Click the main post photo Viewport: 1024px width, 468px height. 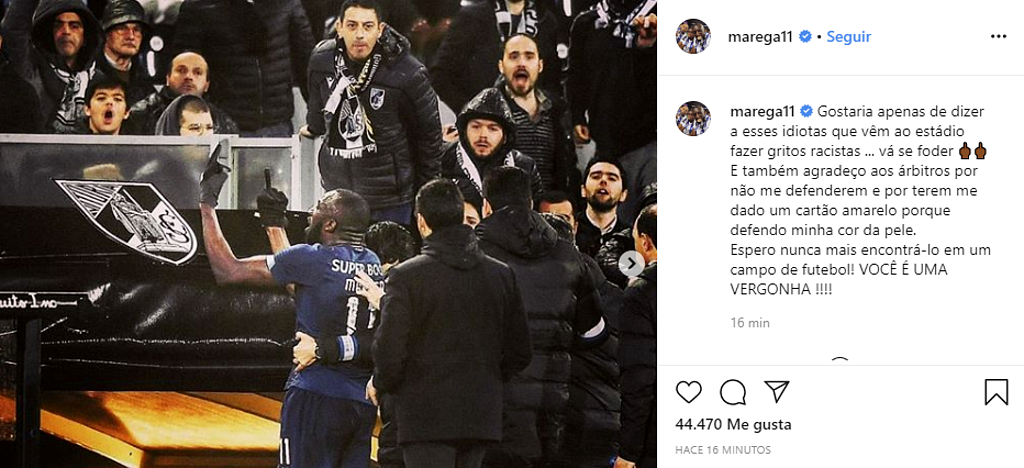click(x=328, y=234)
